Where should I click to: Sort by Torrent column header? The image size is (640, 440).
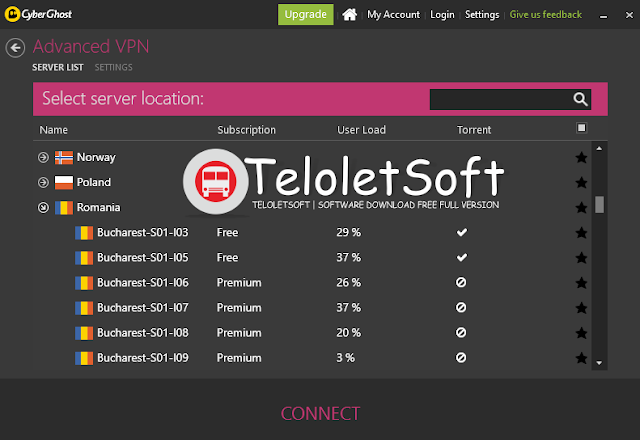tap(473, 130)
